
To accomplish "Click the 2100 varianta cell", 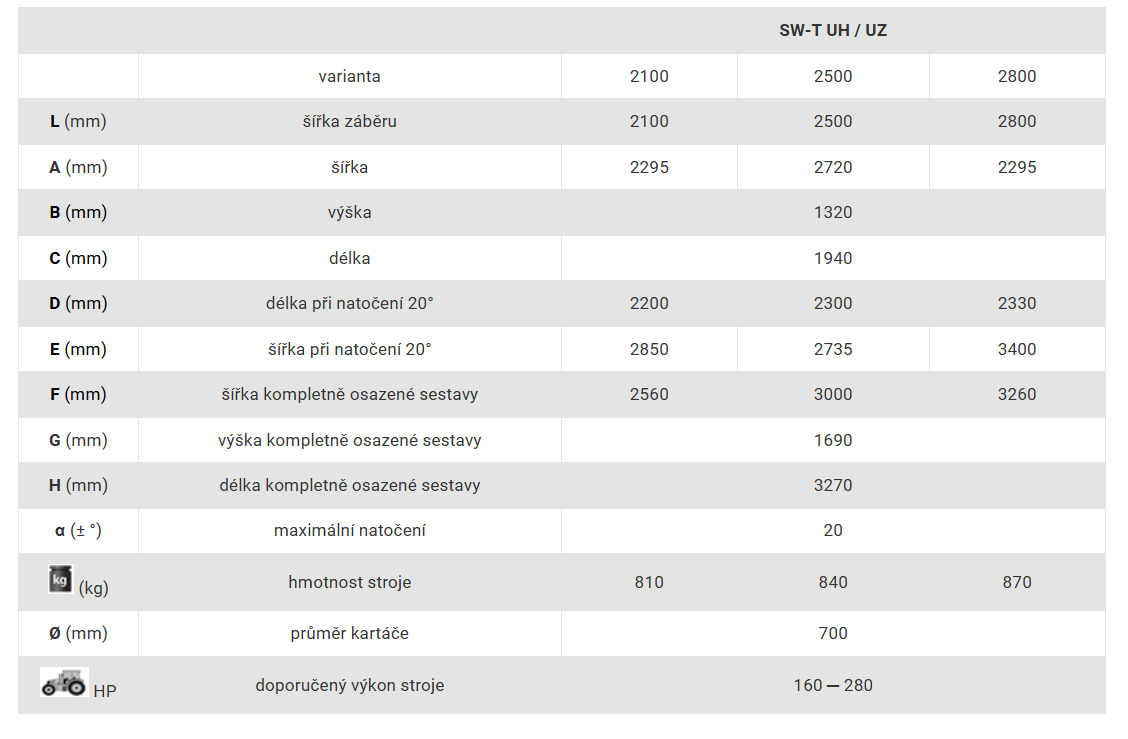I will pyautogui.click(x=649, y=76).
